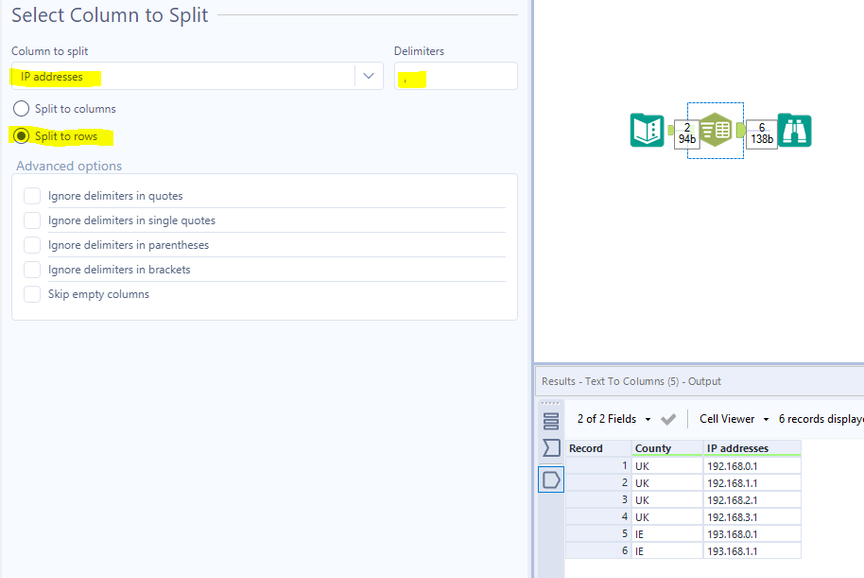Show the results summary sigma icon

click(x=550, y=447)
